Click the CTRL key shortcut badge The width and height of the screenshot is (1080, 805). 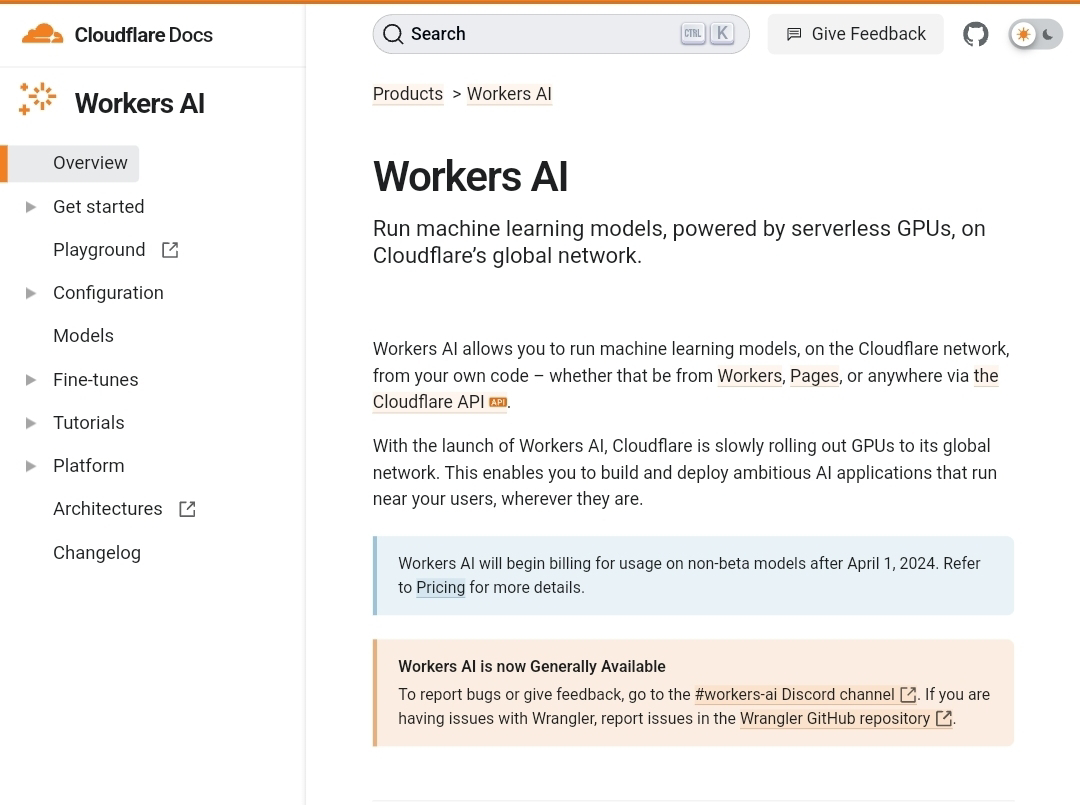pos(693,33)
